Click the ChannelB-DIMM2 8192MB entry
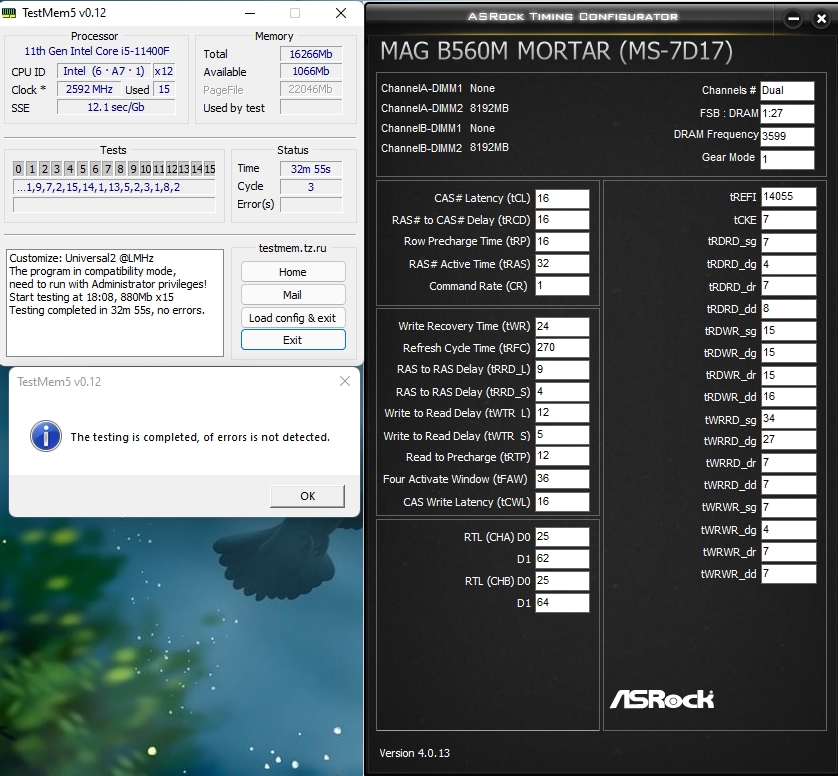 click(445, 148)
